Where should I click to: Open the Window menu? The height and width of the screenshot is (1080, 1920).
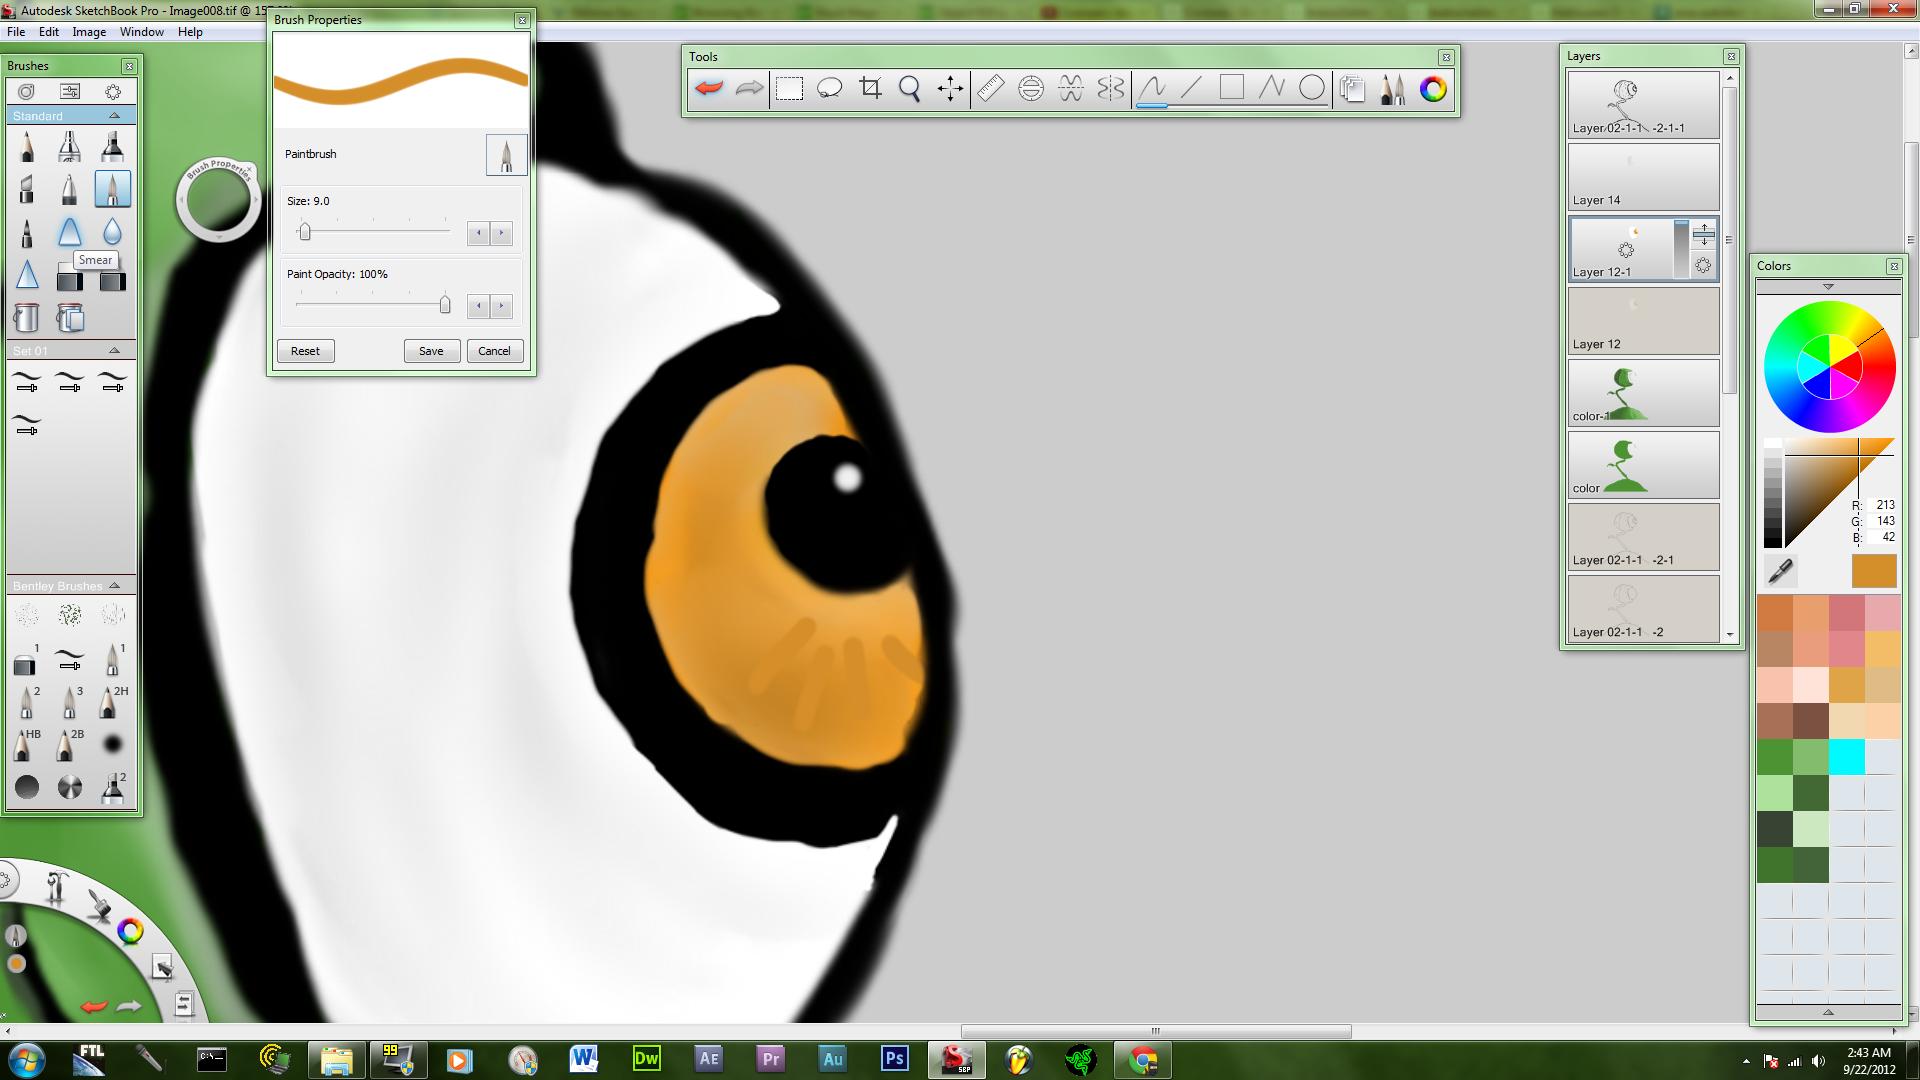pos(142,32)
